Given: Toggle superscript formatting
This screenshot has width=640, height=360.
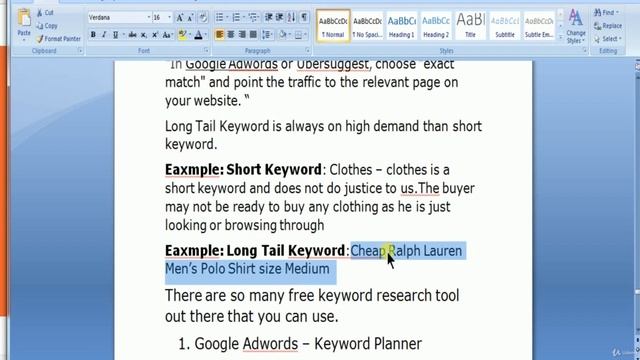Looking at the screenshot, I should [x=155, y=35].
